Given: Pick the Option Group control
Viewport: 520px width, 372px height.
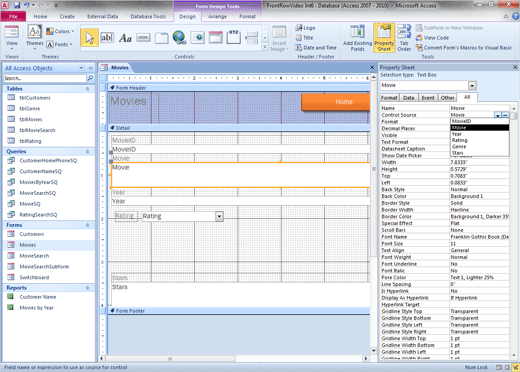Looking at the screenshot, I should (x=233, y=37).
